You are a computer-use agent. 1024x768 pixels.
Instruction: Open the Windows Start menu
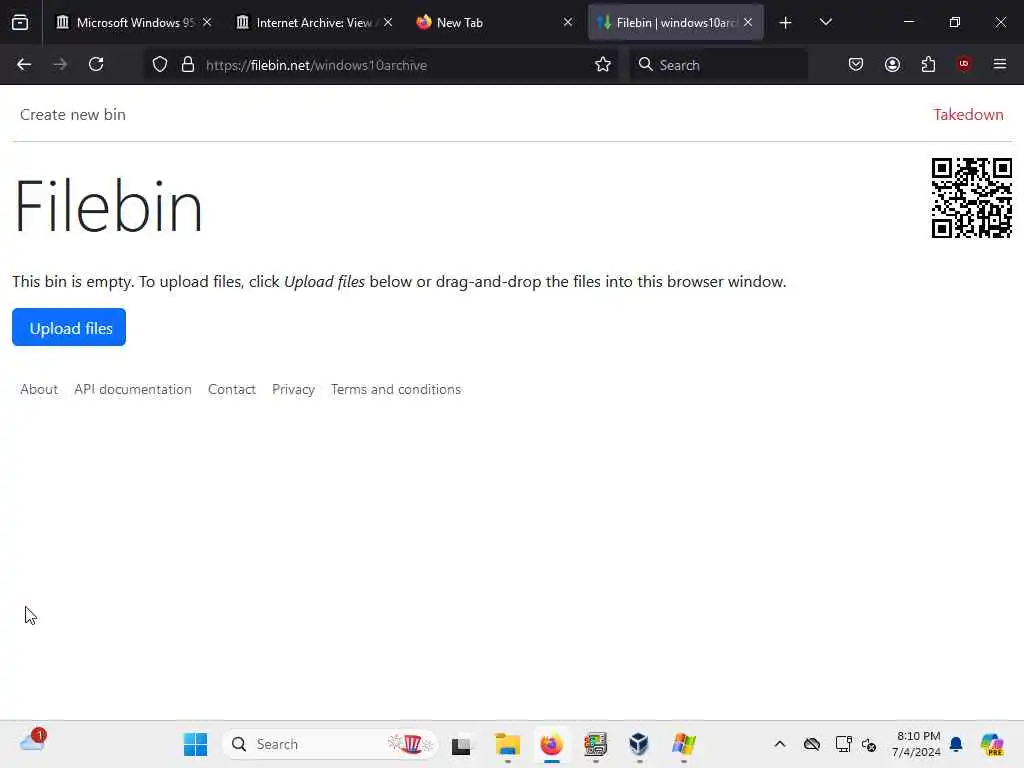[x=195, y=744]
